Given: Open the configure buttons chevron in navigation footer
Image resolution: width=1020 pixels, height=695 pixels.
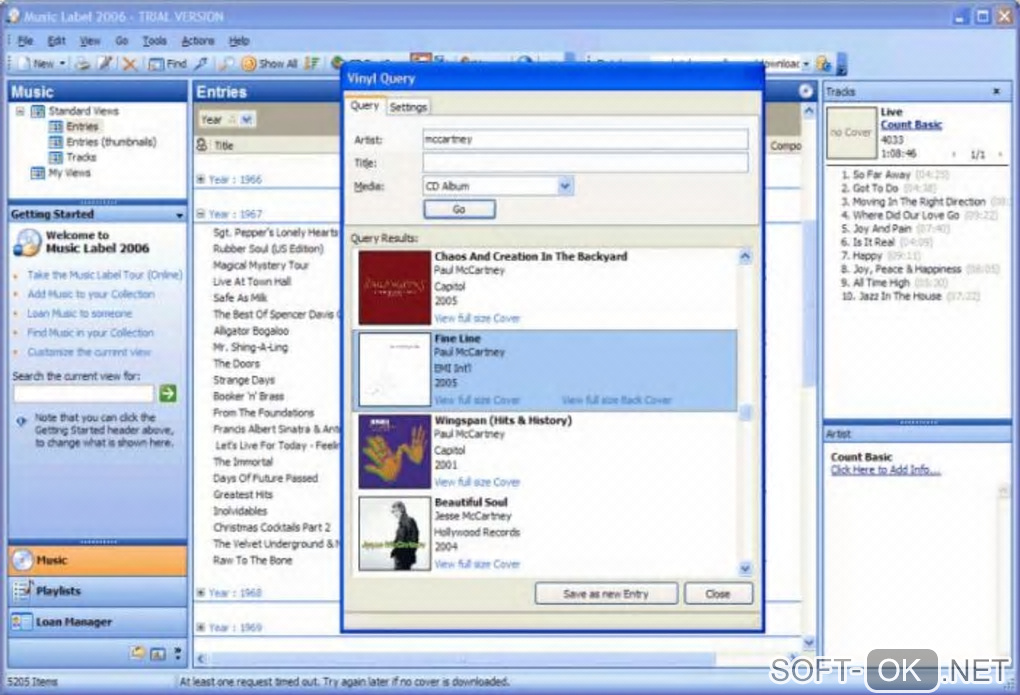Looking at the screenshot, I should click(178, 653).
